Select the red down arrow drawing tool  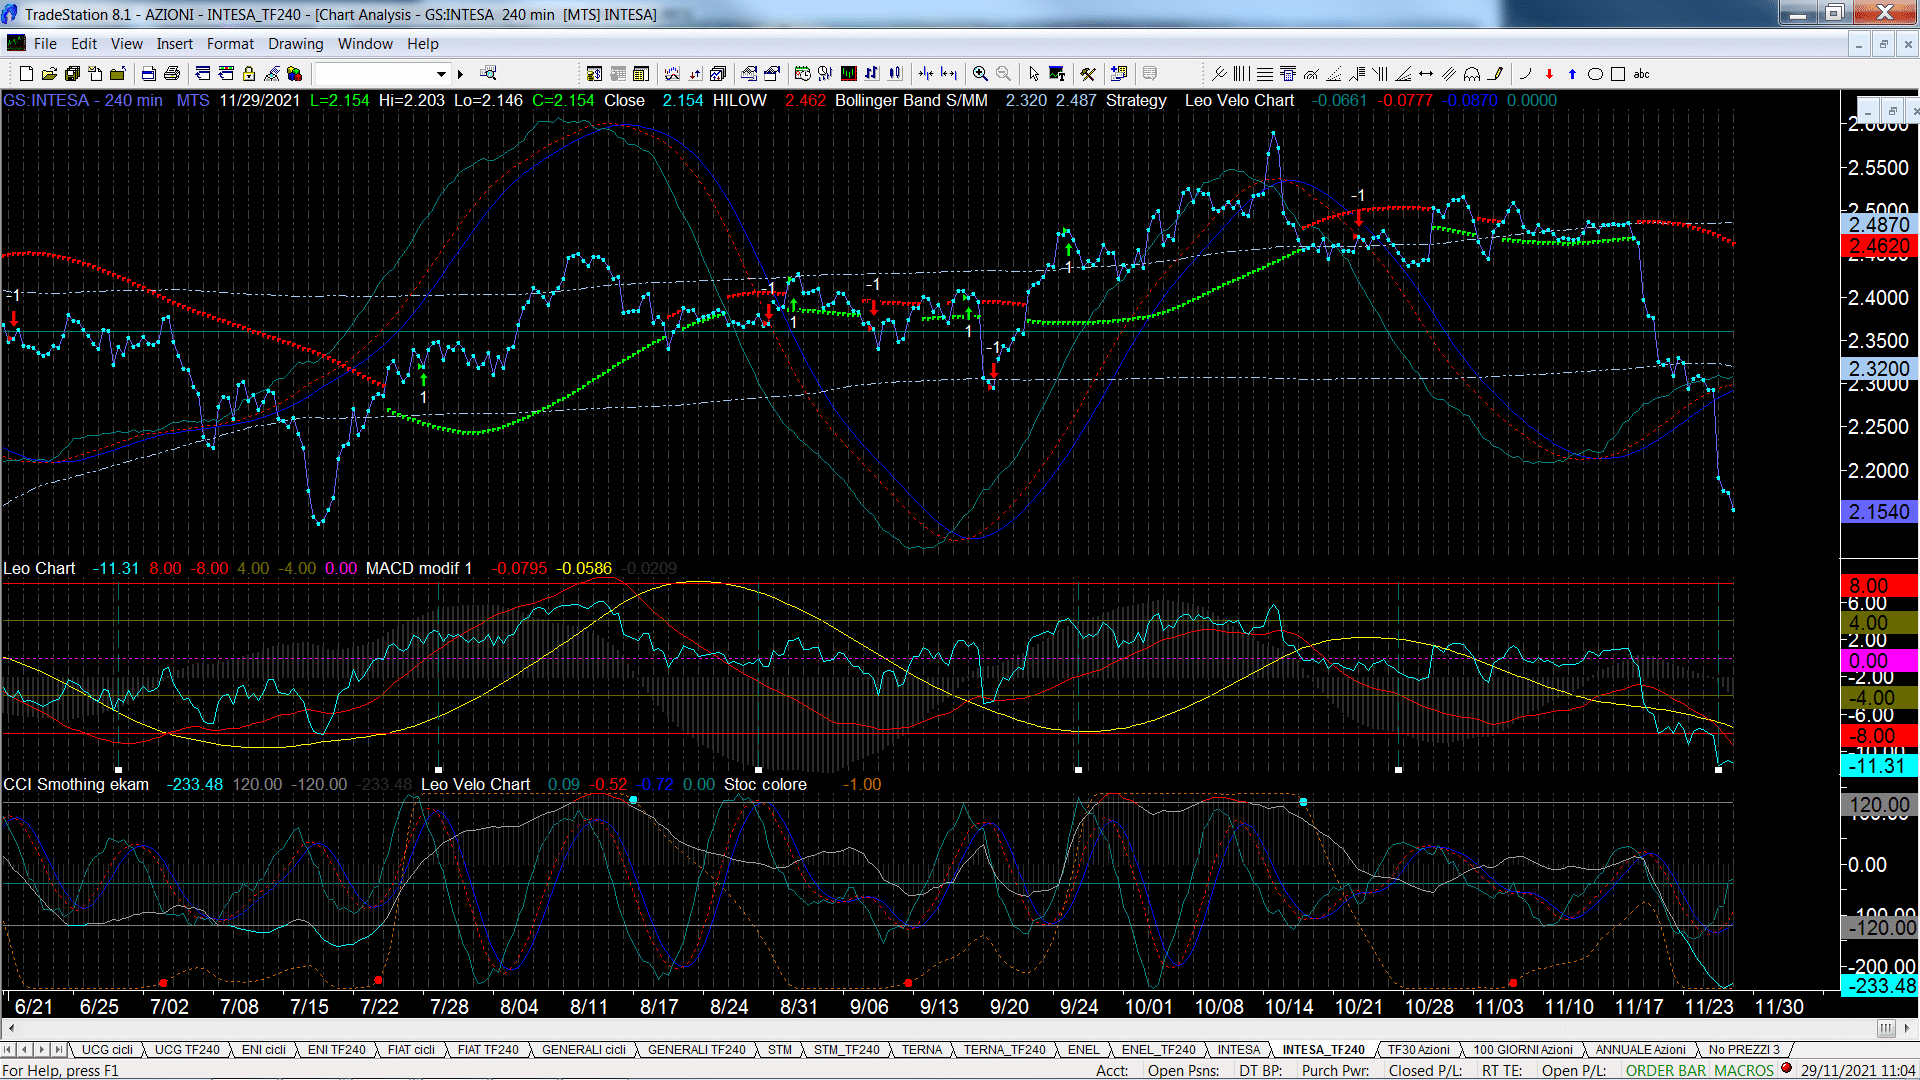[x=1549, y=74]
